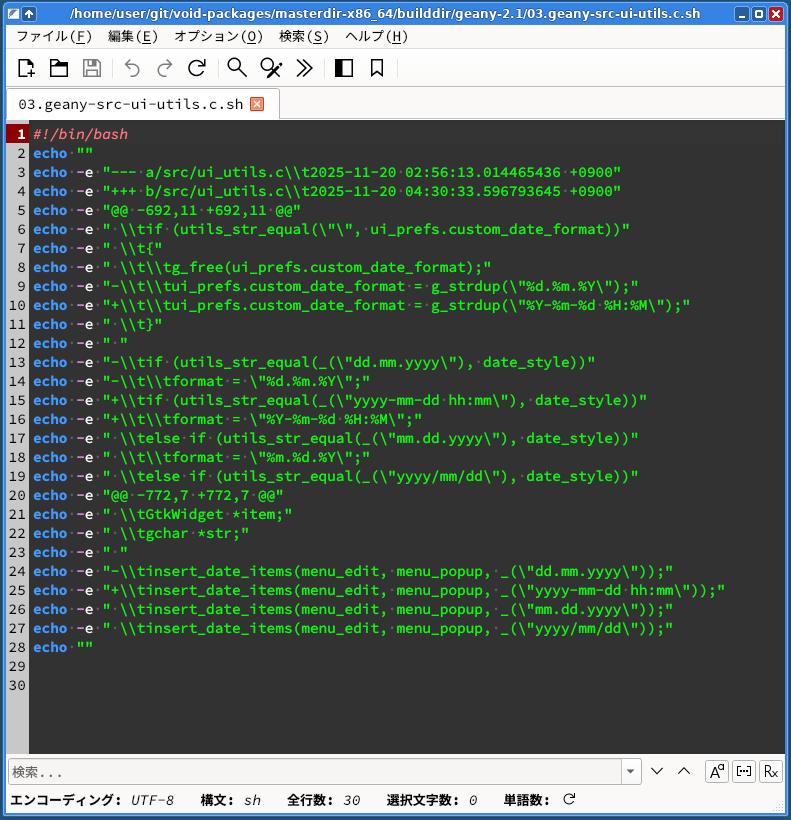The width and height of the screenshot is (791, 820).
Task: Click the "@@ -772,7 +772,7 @@" hunk header text
Action: (193, 495)
